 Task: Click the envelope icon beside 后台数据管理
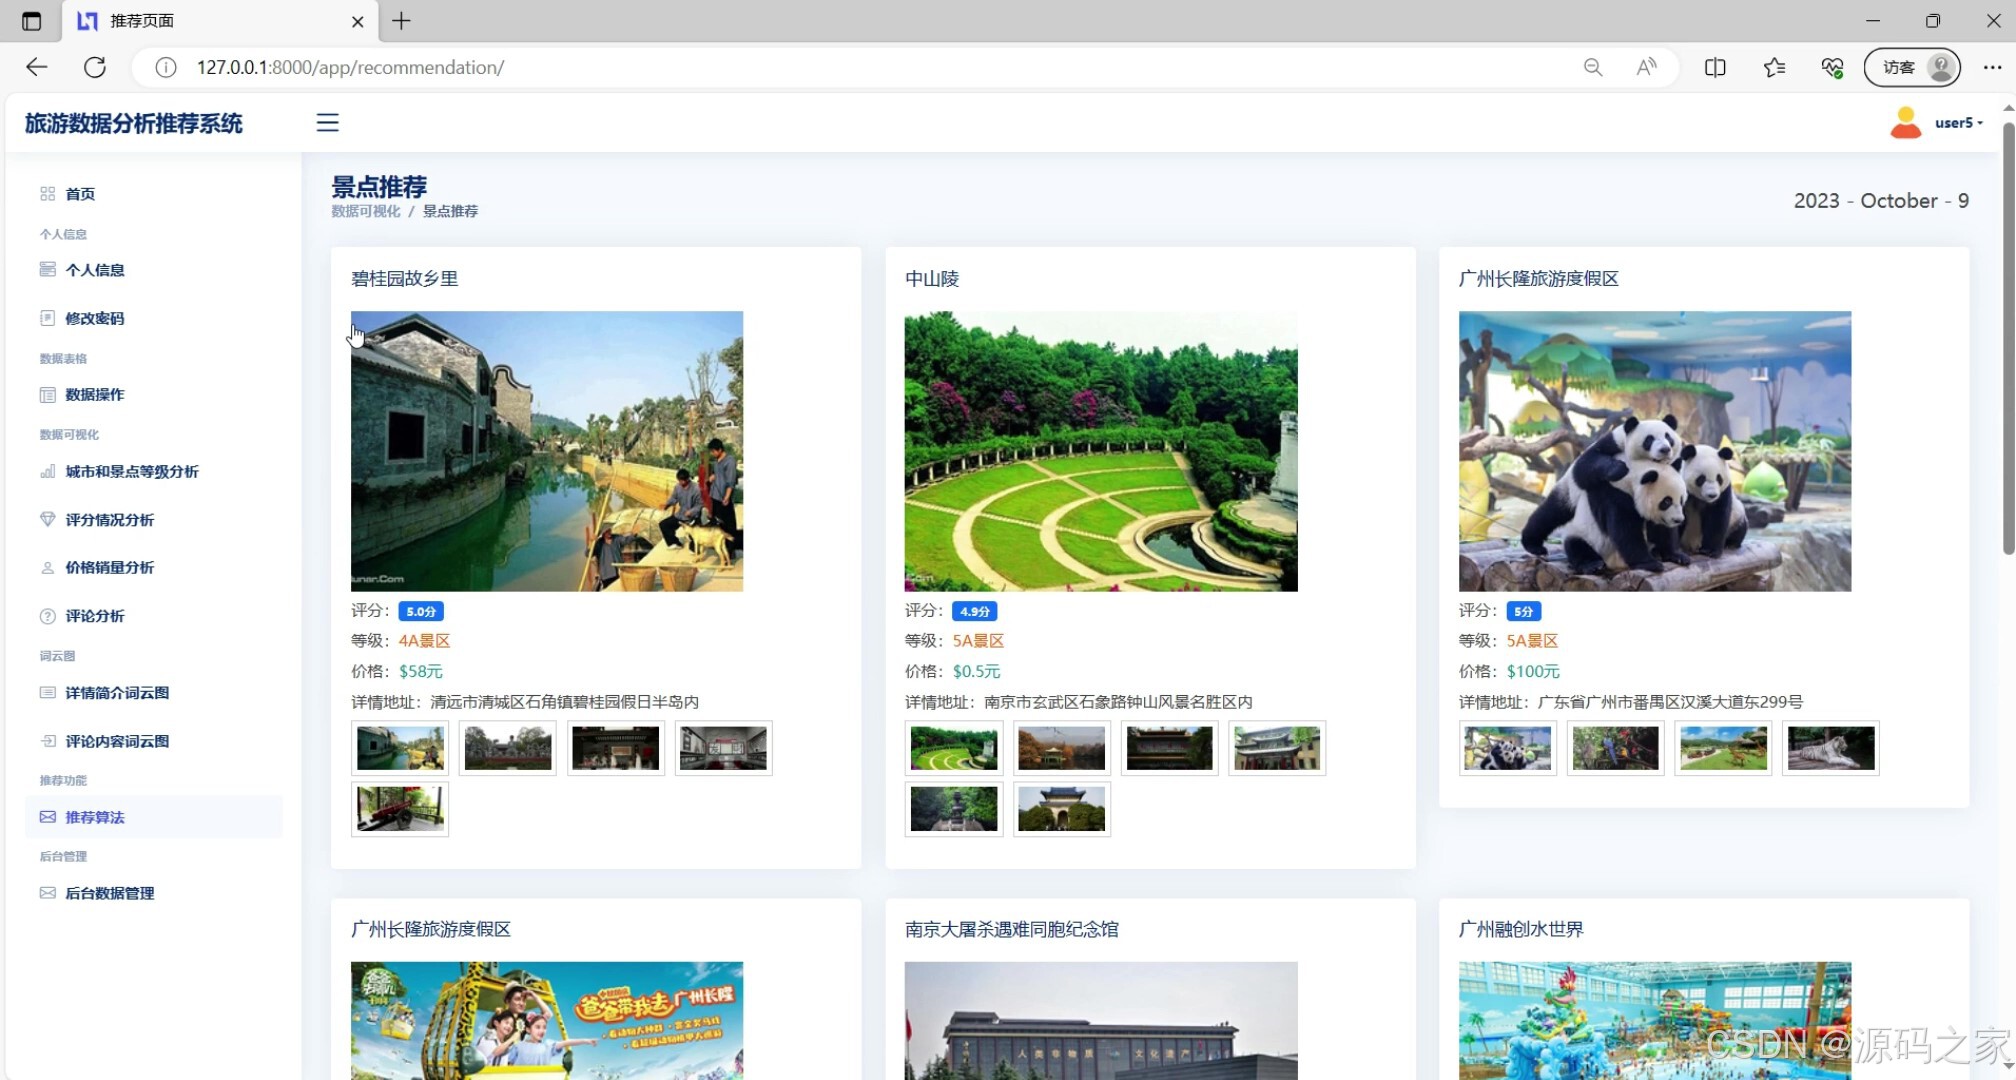pos(47,893)
